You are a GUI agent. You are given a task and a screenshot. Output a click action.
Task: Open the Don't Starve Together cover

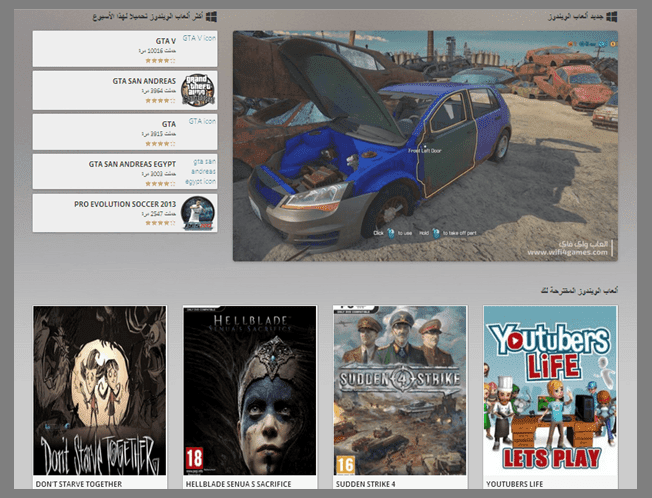100,390
